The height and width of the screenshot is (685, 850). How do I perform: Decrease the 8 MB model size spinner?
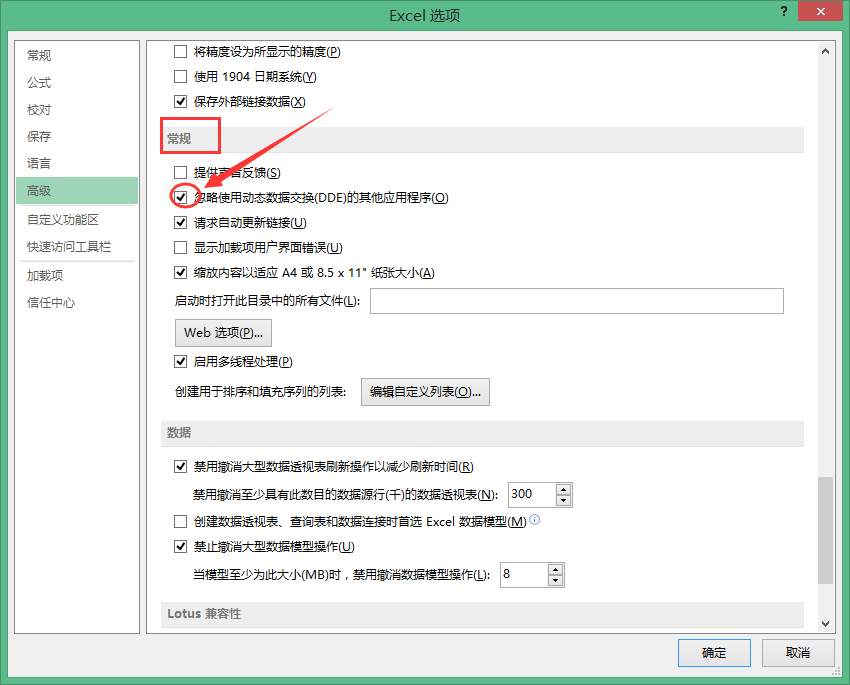coord(556,580)
